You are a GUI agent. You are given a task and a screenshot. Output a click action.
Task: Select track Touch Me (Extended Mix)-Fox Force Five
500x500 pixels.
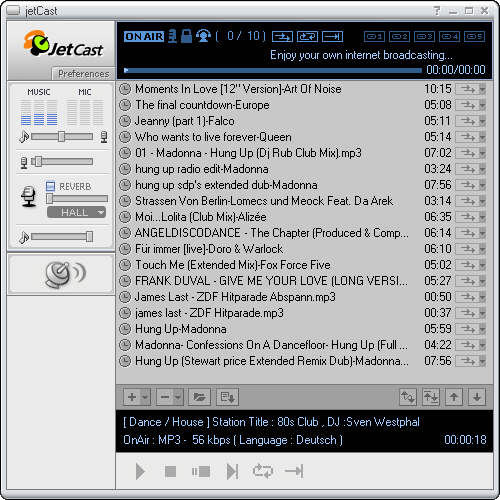[x=233, y=265]
